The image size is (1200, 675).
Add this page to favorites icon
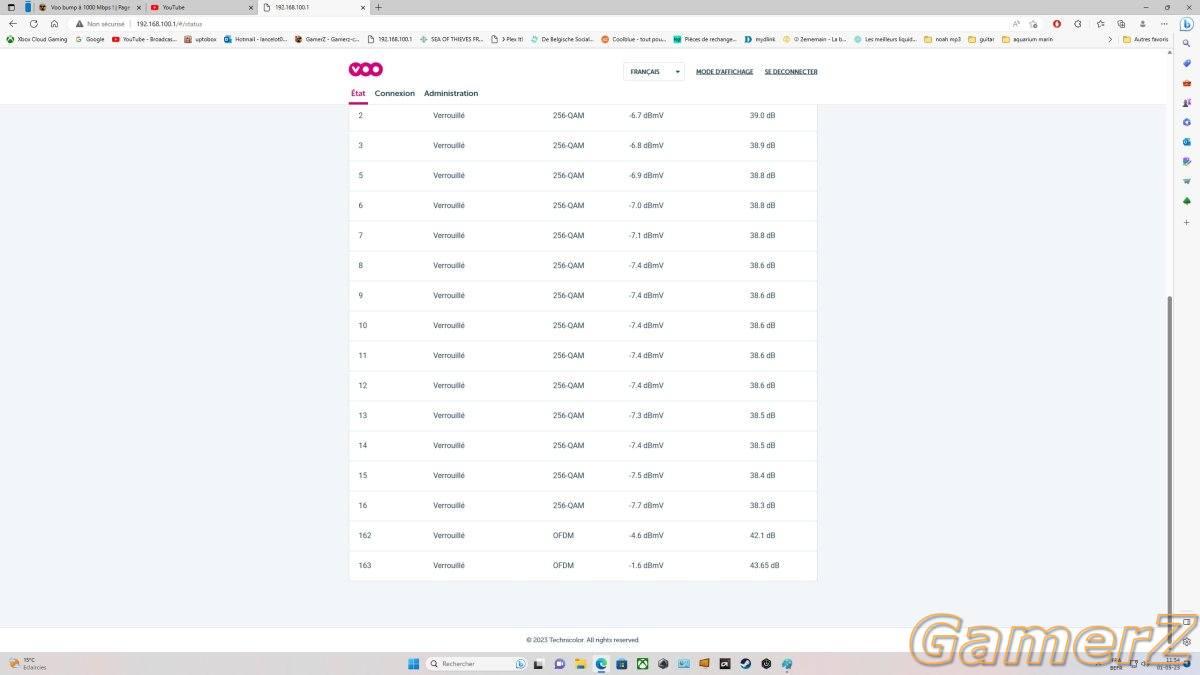click(1033, 23)
